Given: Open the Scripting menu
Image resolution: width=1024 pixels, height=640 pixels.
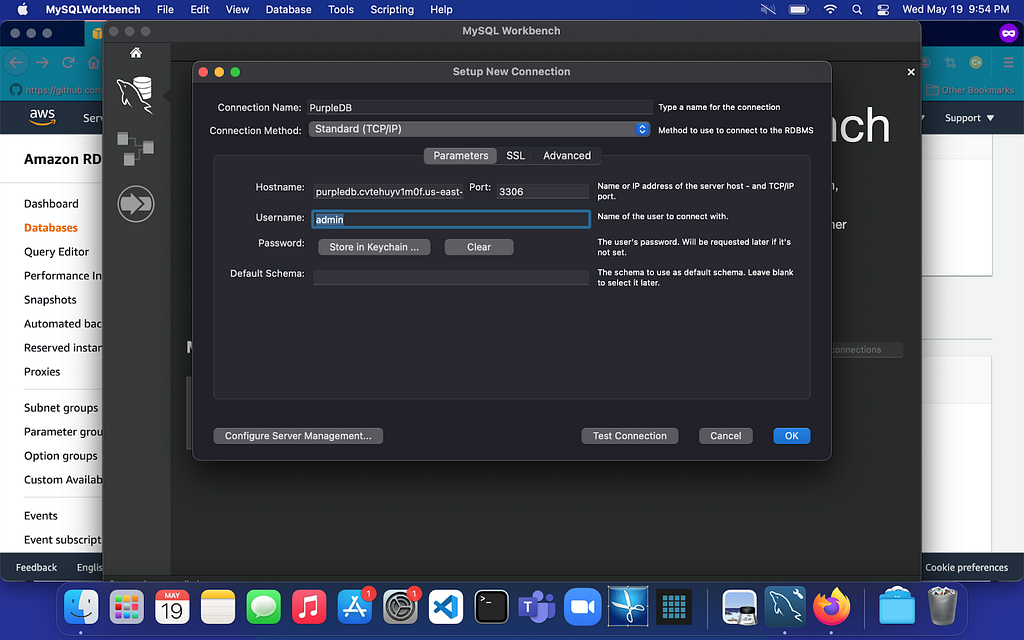Looking at the screenshot, I should [392, 10].
